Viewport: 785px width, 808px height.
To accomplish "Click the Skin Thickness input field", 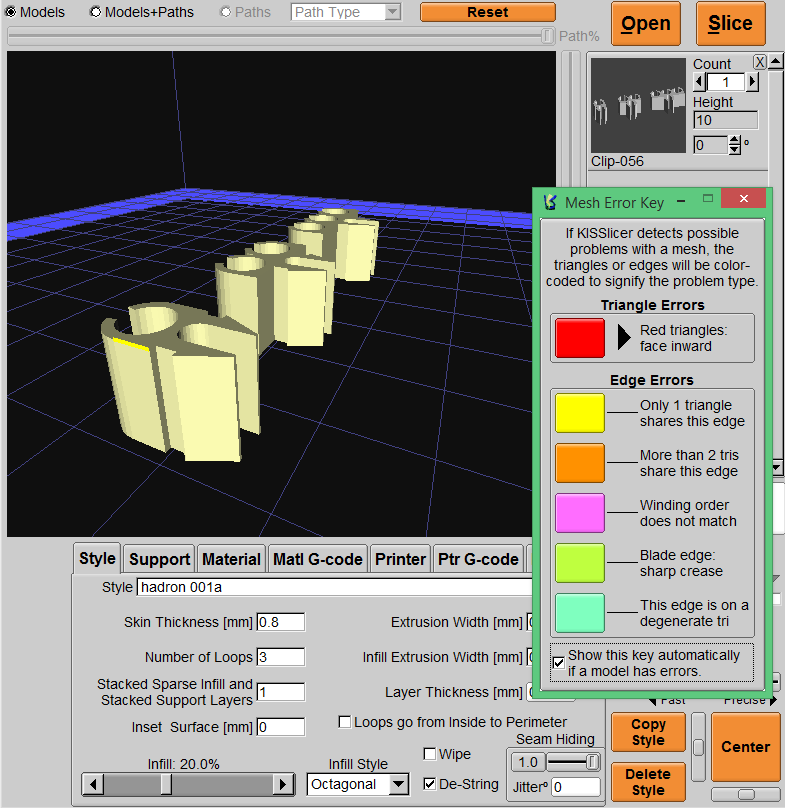I will (x=280, y=622).
